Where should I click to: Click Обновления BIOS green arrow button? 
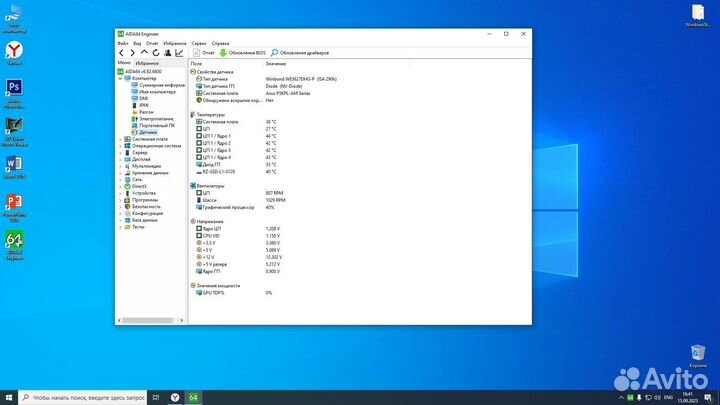click(242, 53)
